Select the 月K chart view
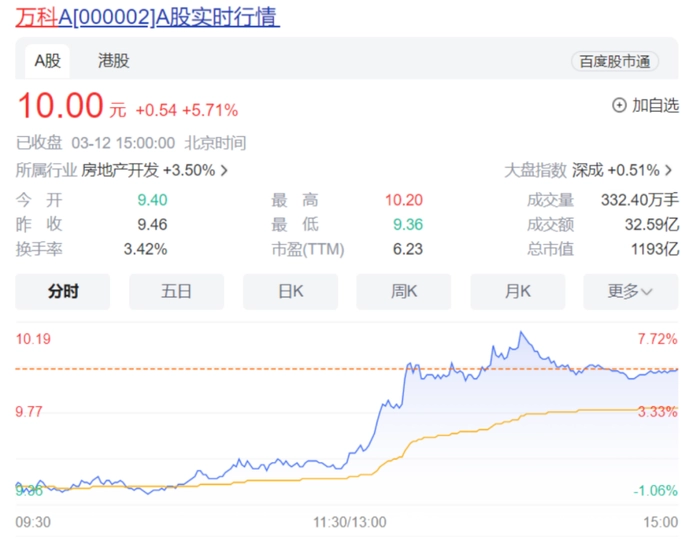 point(518,291)
